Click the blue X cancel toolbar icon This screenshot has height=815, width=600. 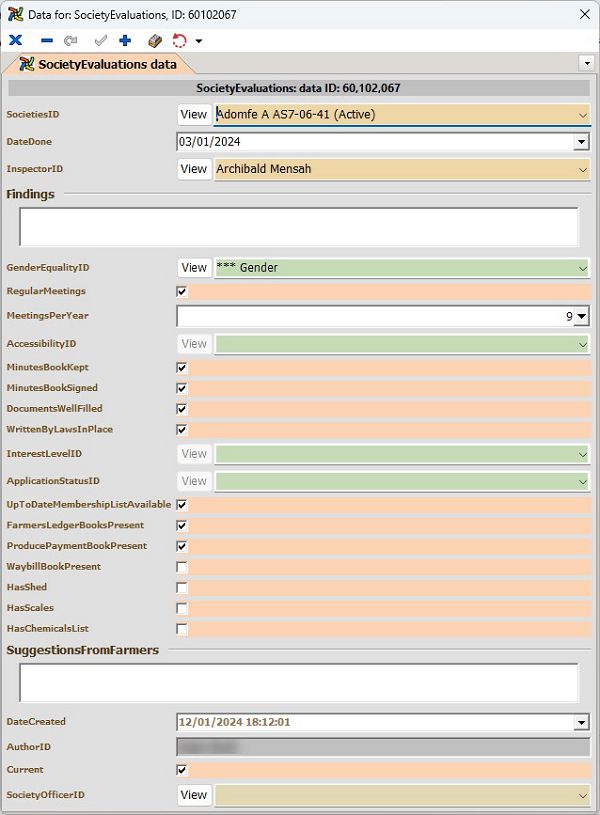click(16, 40)
